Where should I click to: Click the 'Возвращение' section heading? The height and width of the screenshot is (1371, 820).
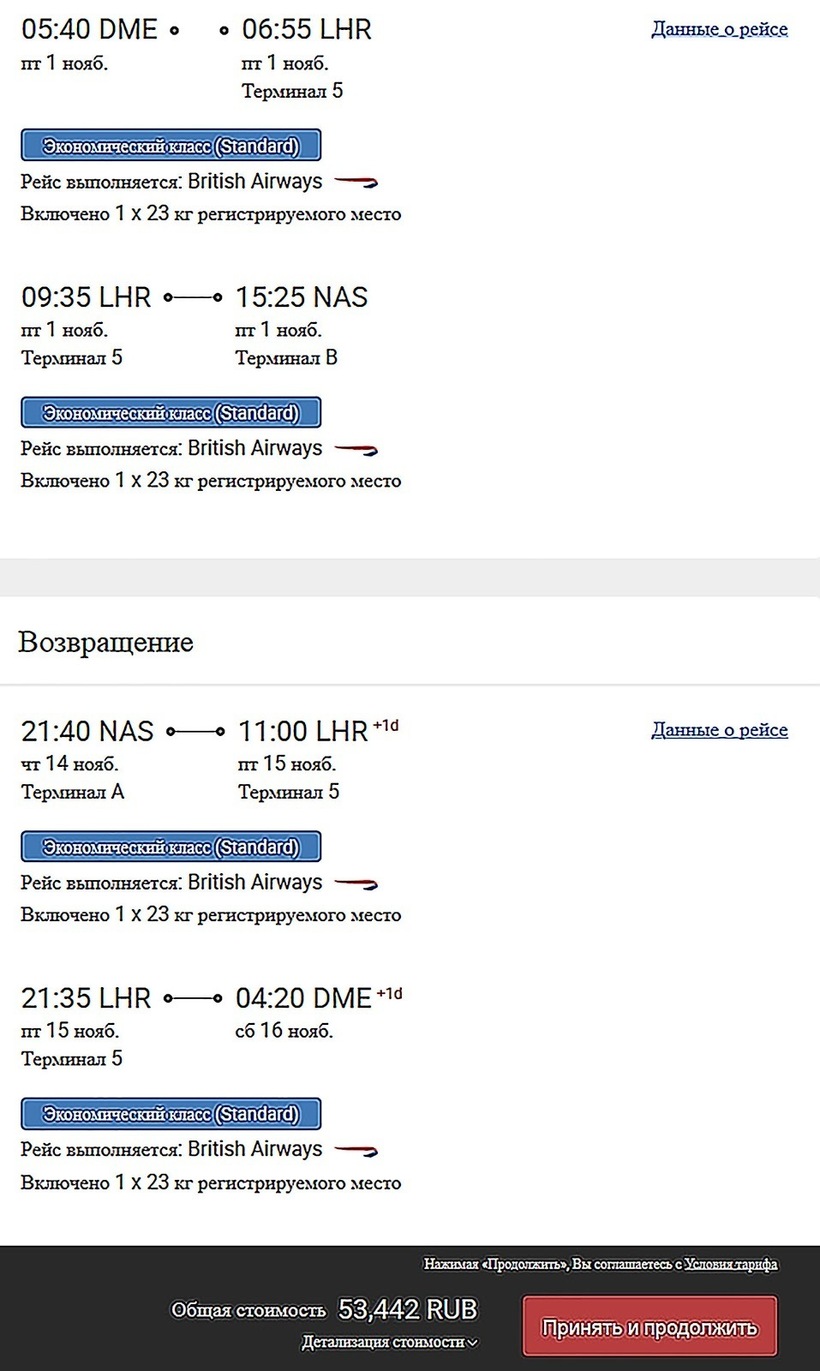click(105, 642)
